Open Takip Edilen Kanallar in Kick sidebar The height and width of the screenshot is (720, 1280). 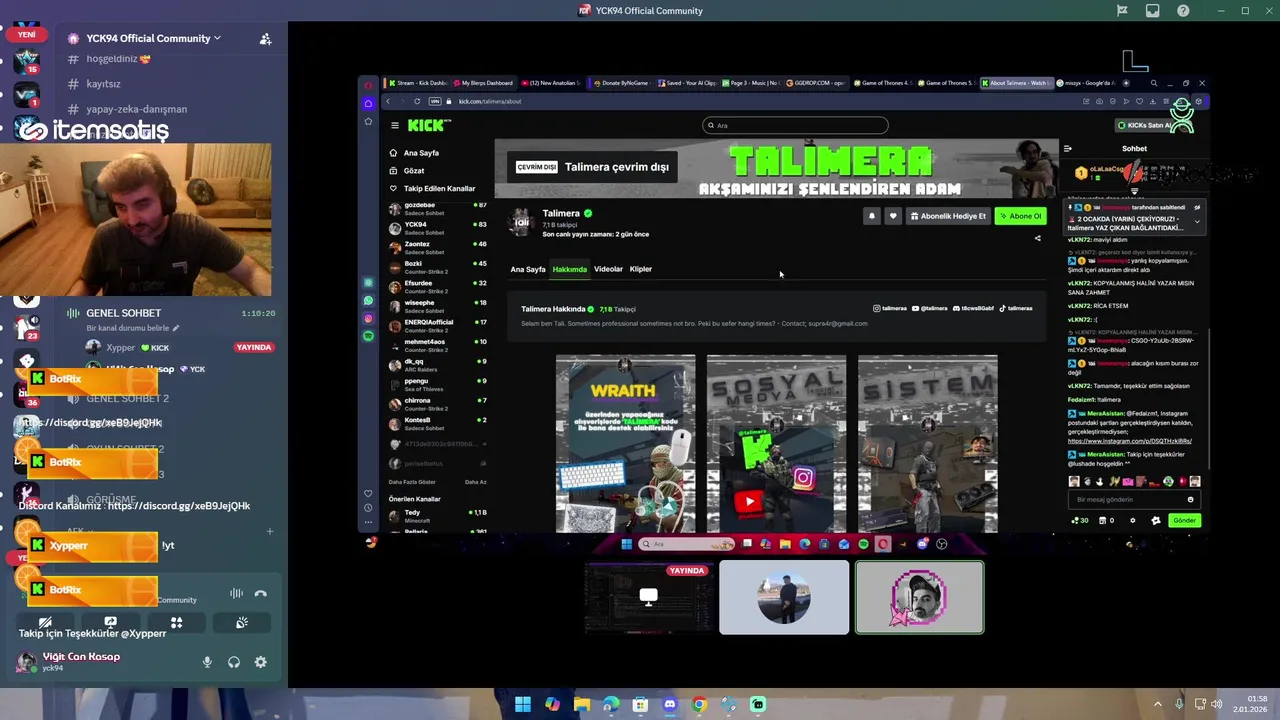432,189
